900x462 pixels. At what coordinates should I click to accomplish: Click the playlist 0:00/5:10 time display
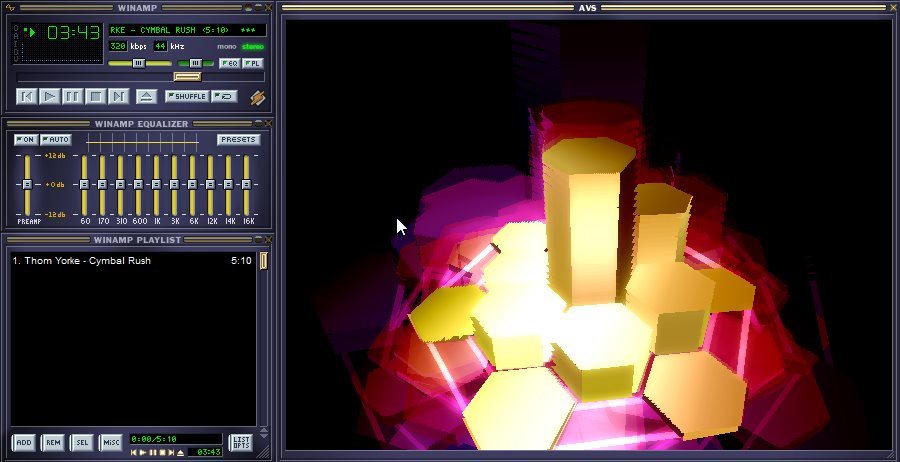[x=175, y=439]
